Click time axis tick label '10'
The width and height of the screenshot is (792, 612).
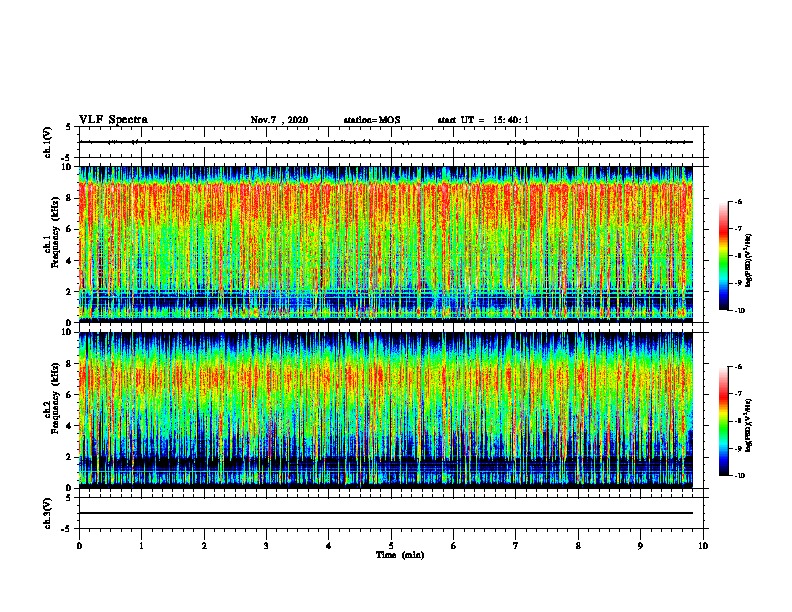703,546
